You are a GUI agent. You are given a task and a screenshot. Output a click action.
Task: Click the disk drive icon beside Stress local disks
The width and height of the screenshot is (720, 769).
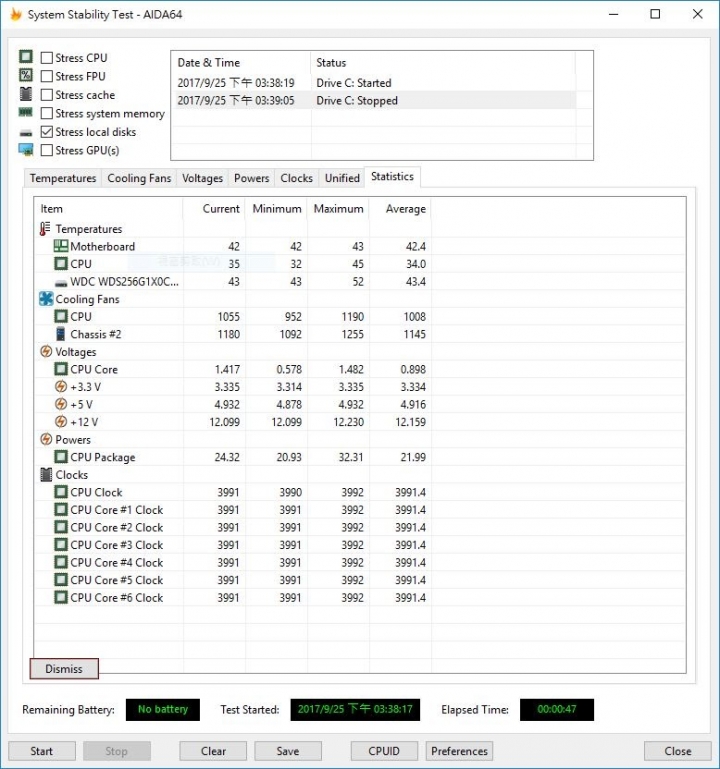tap(26, 132)
